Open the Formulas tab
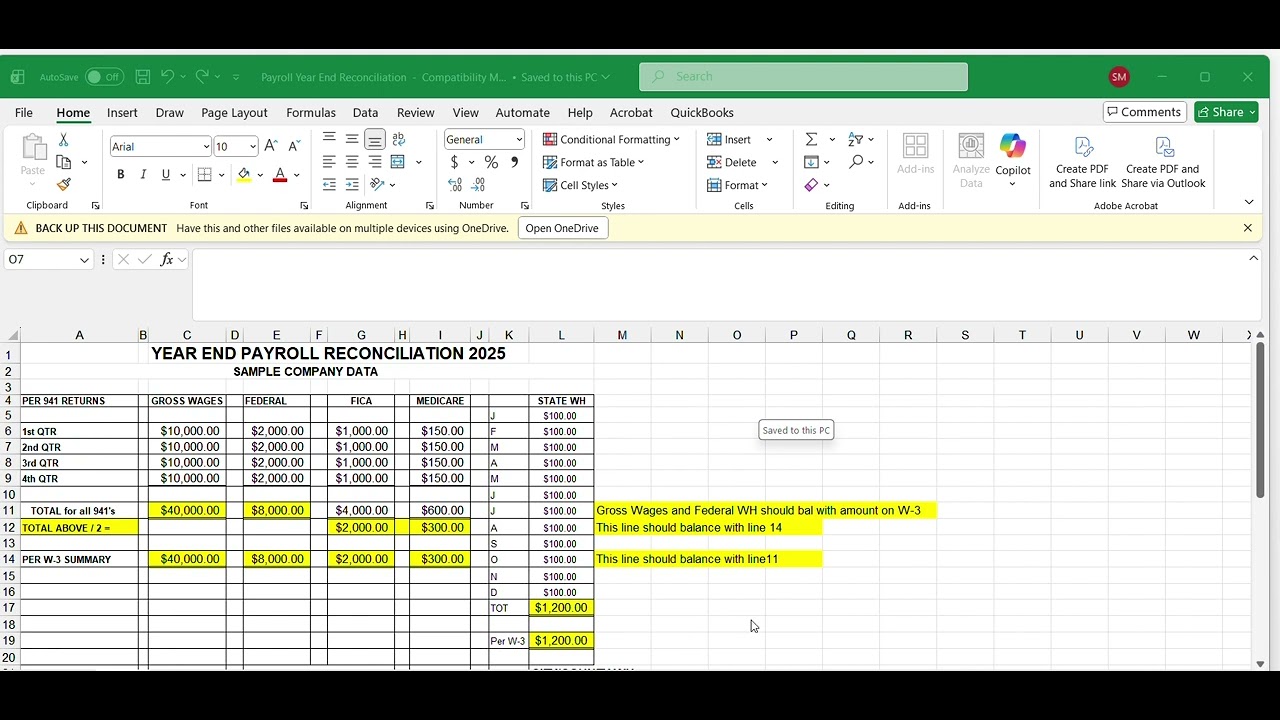 tap(311, 113)
